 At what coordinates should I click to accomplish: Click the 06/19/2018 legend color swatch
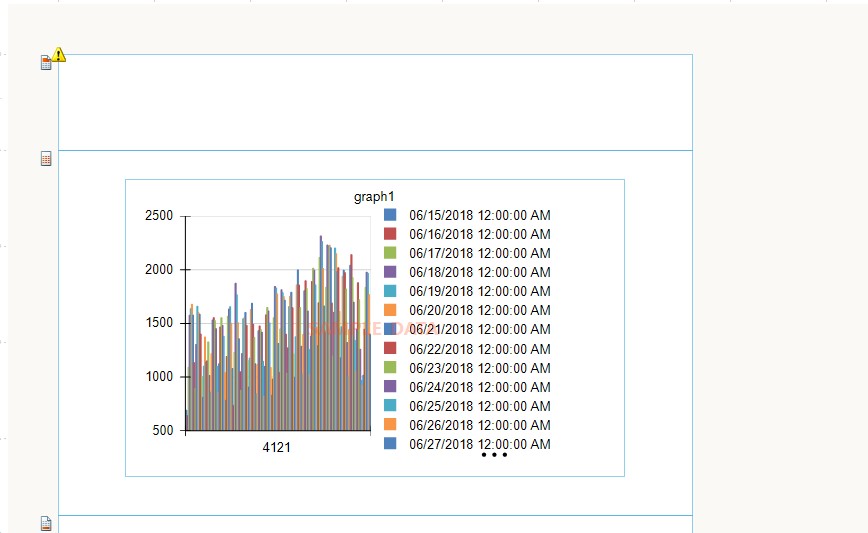[390, 291]
